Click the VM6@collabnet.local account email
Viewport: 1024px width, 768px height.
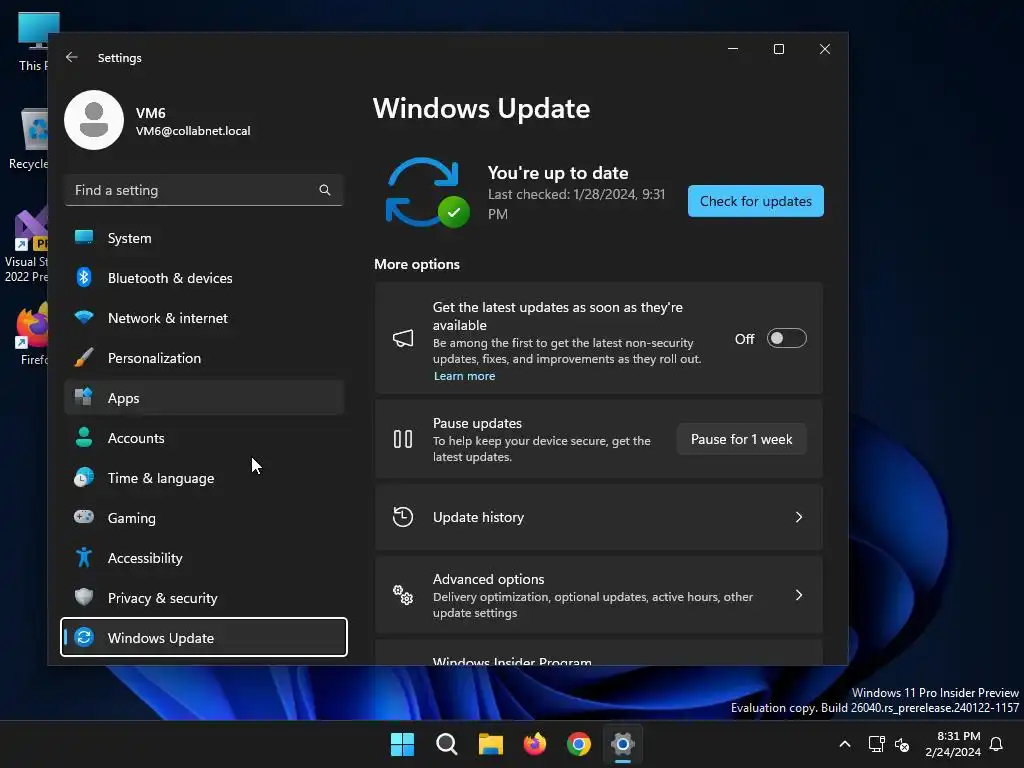pos(193,131)
